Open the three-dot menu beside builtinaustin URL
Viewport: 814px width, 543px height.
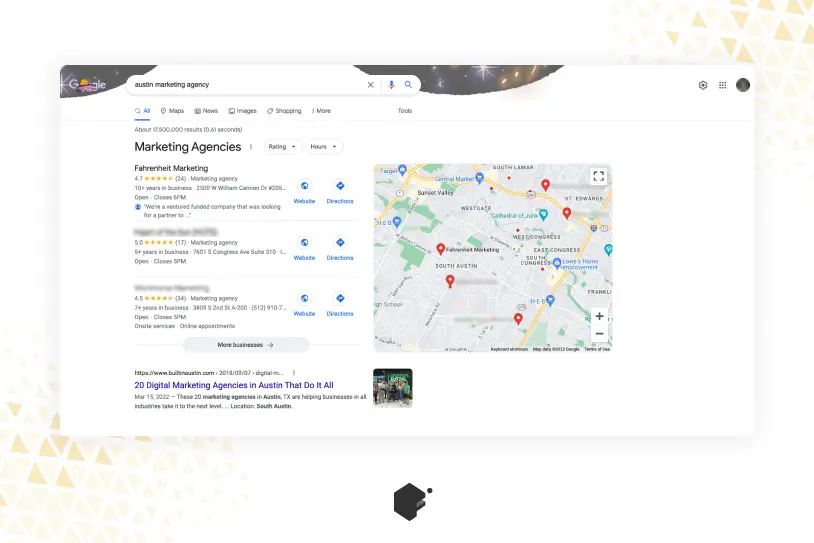[x=294, y=373]
